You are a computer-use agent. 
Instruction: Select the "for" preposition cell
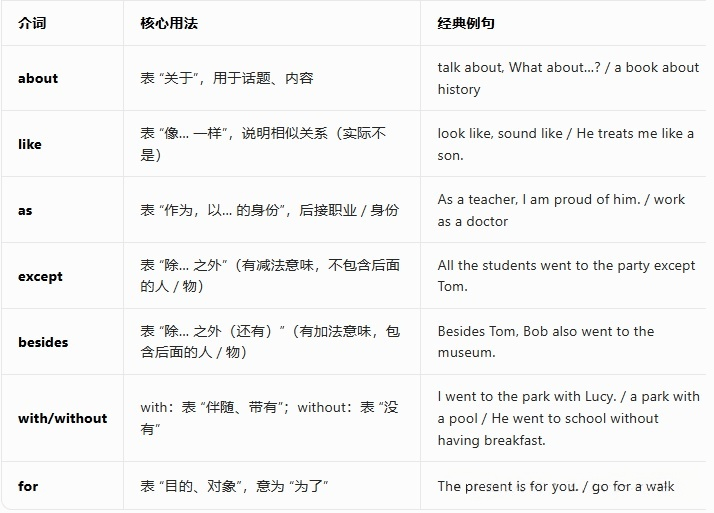click(28, 486)
